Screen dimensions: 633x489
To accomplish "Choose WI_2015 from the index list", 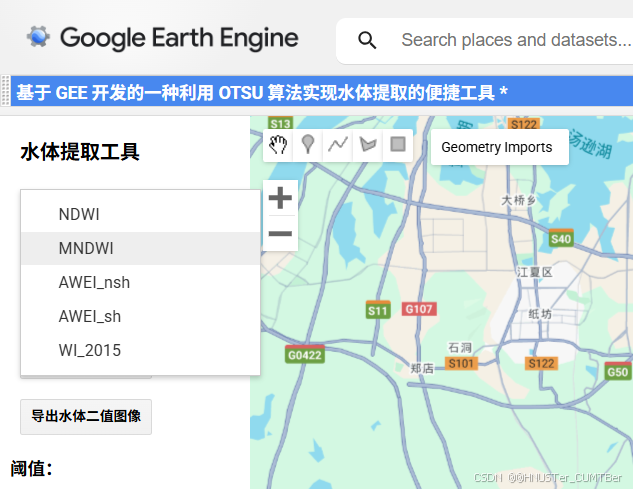I will point(140,350).
